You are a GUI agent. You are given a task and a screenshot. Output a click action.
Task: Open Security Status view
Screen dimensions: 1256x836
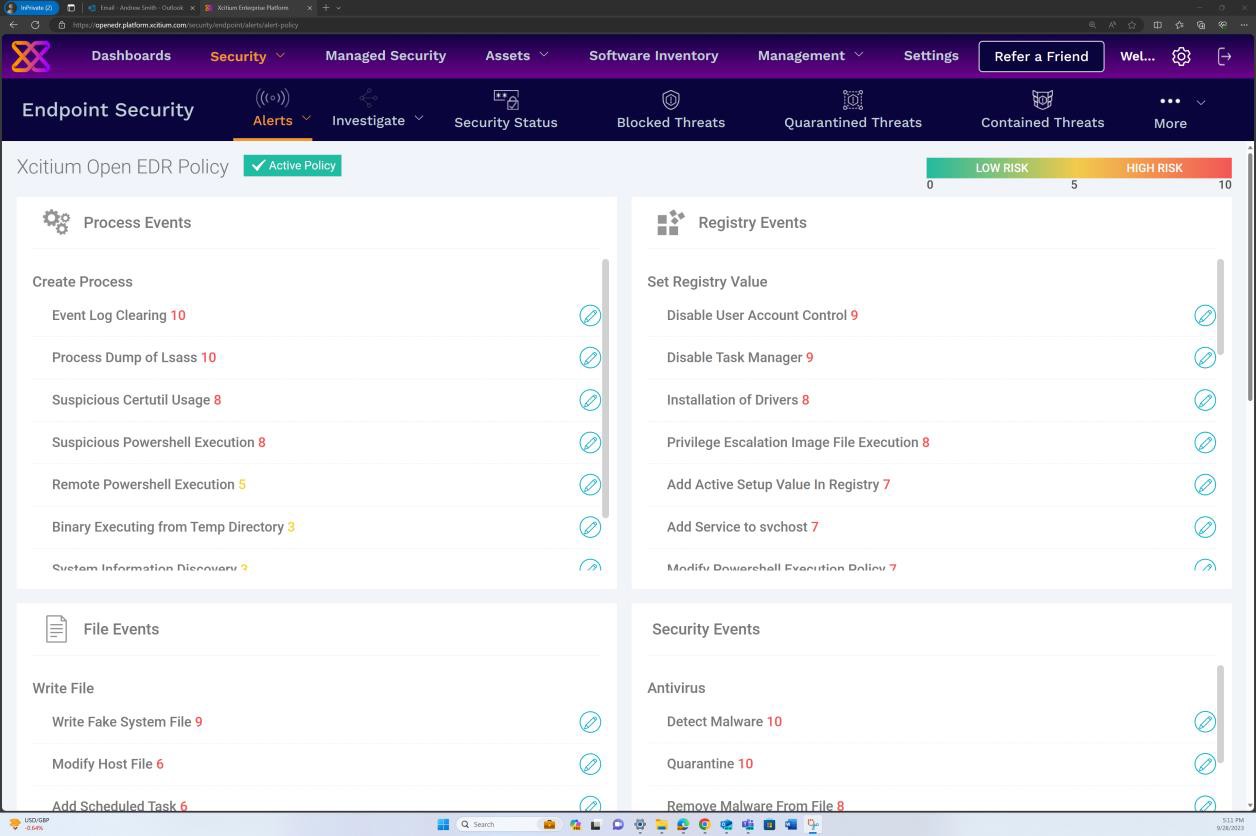point(505,110)
